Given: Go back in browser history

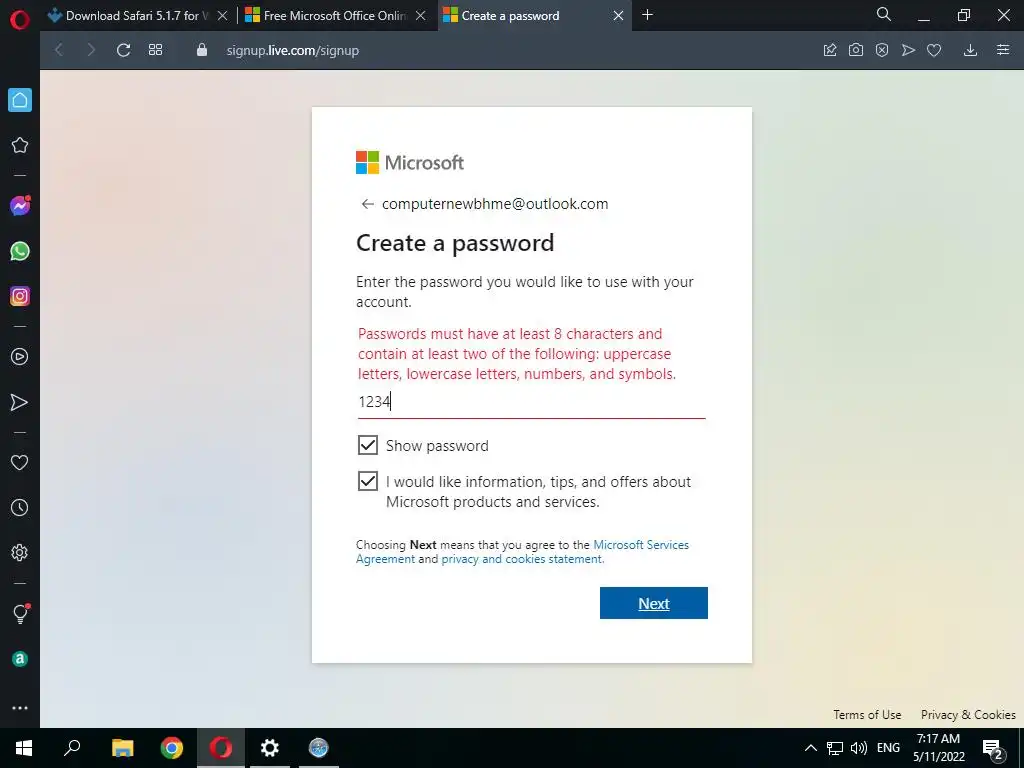Looking at the screenshot, I should pyautogui.click(x=59, y=50).
